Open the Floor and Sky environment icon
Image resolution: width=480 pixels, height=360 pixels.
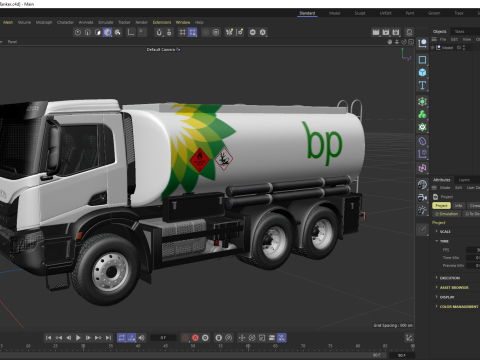pos(422,184)
